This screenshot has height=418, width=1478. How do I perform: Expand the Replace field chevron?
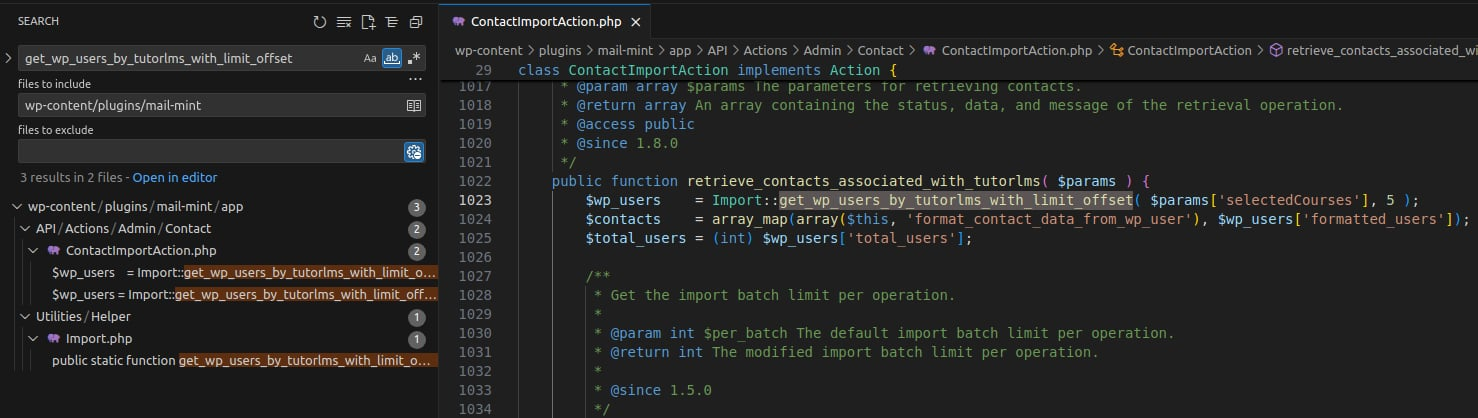click(x=8, y=58)
